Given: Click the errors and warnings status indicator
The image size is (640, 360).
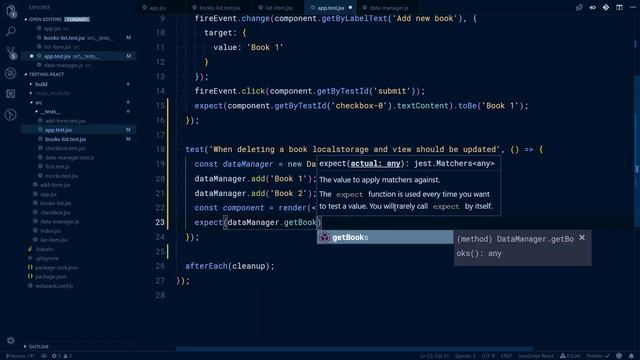Looking at the screenshot, I should [62, 356].
